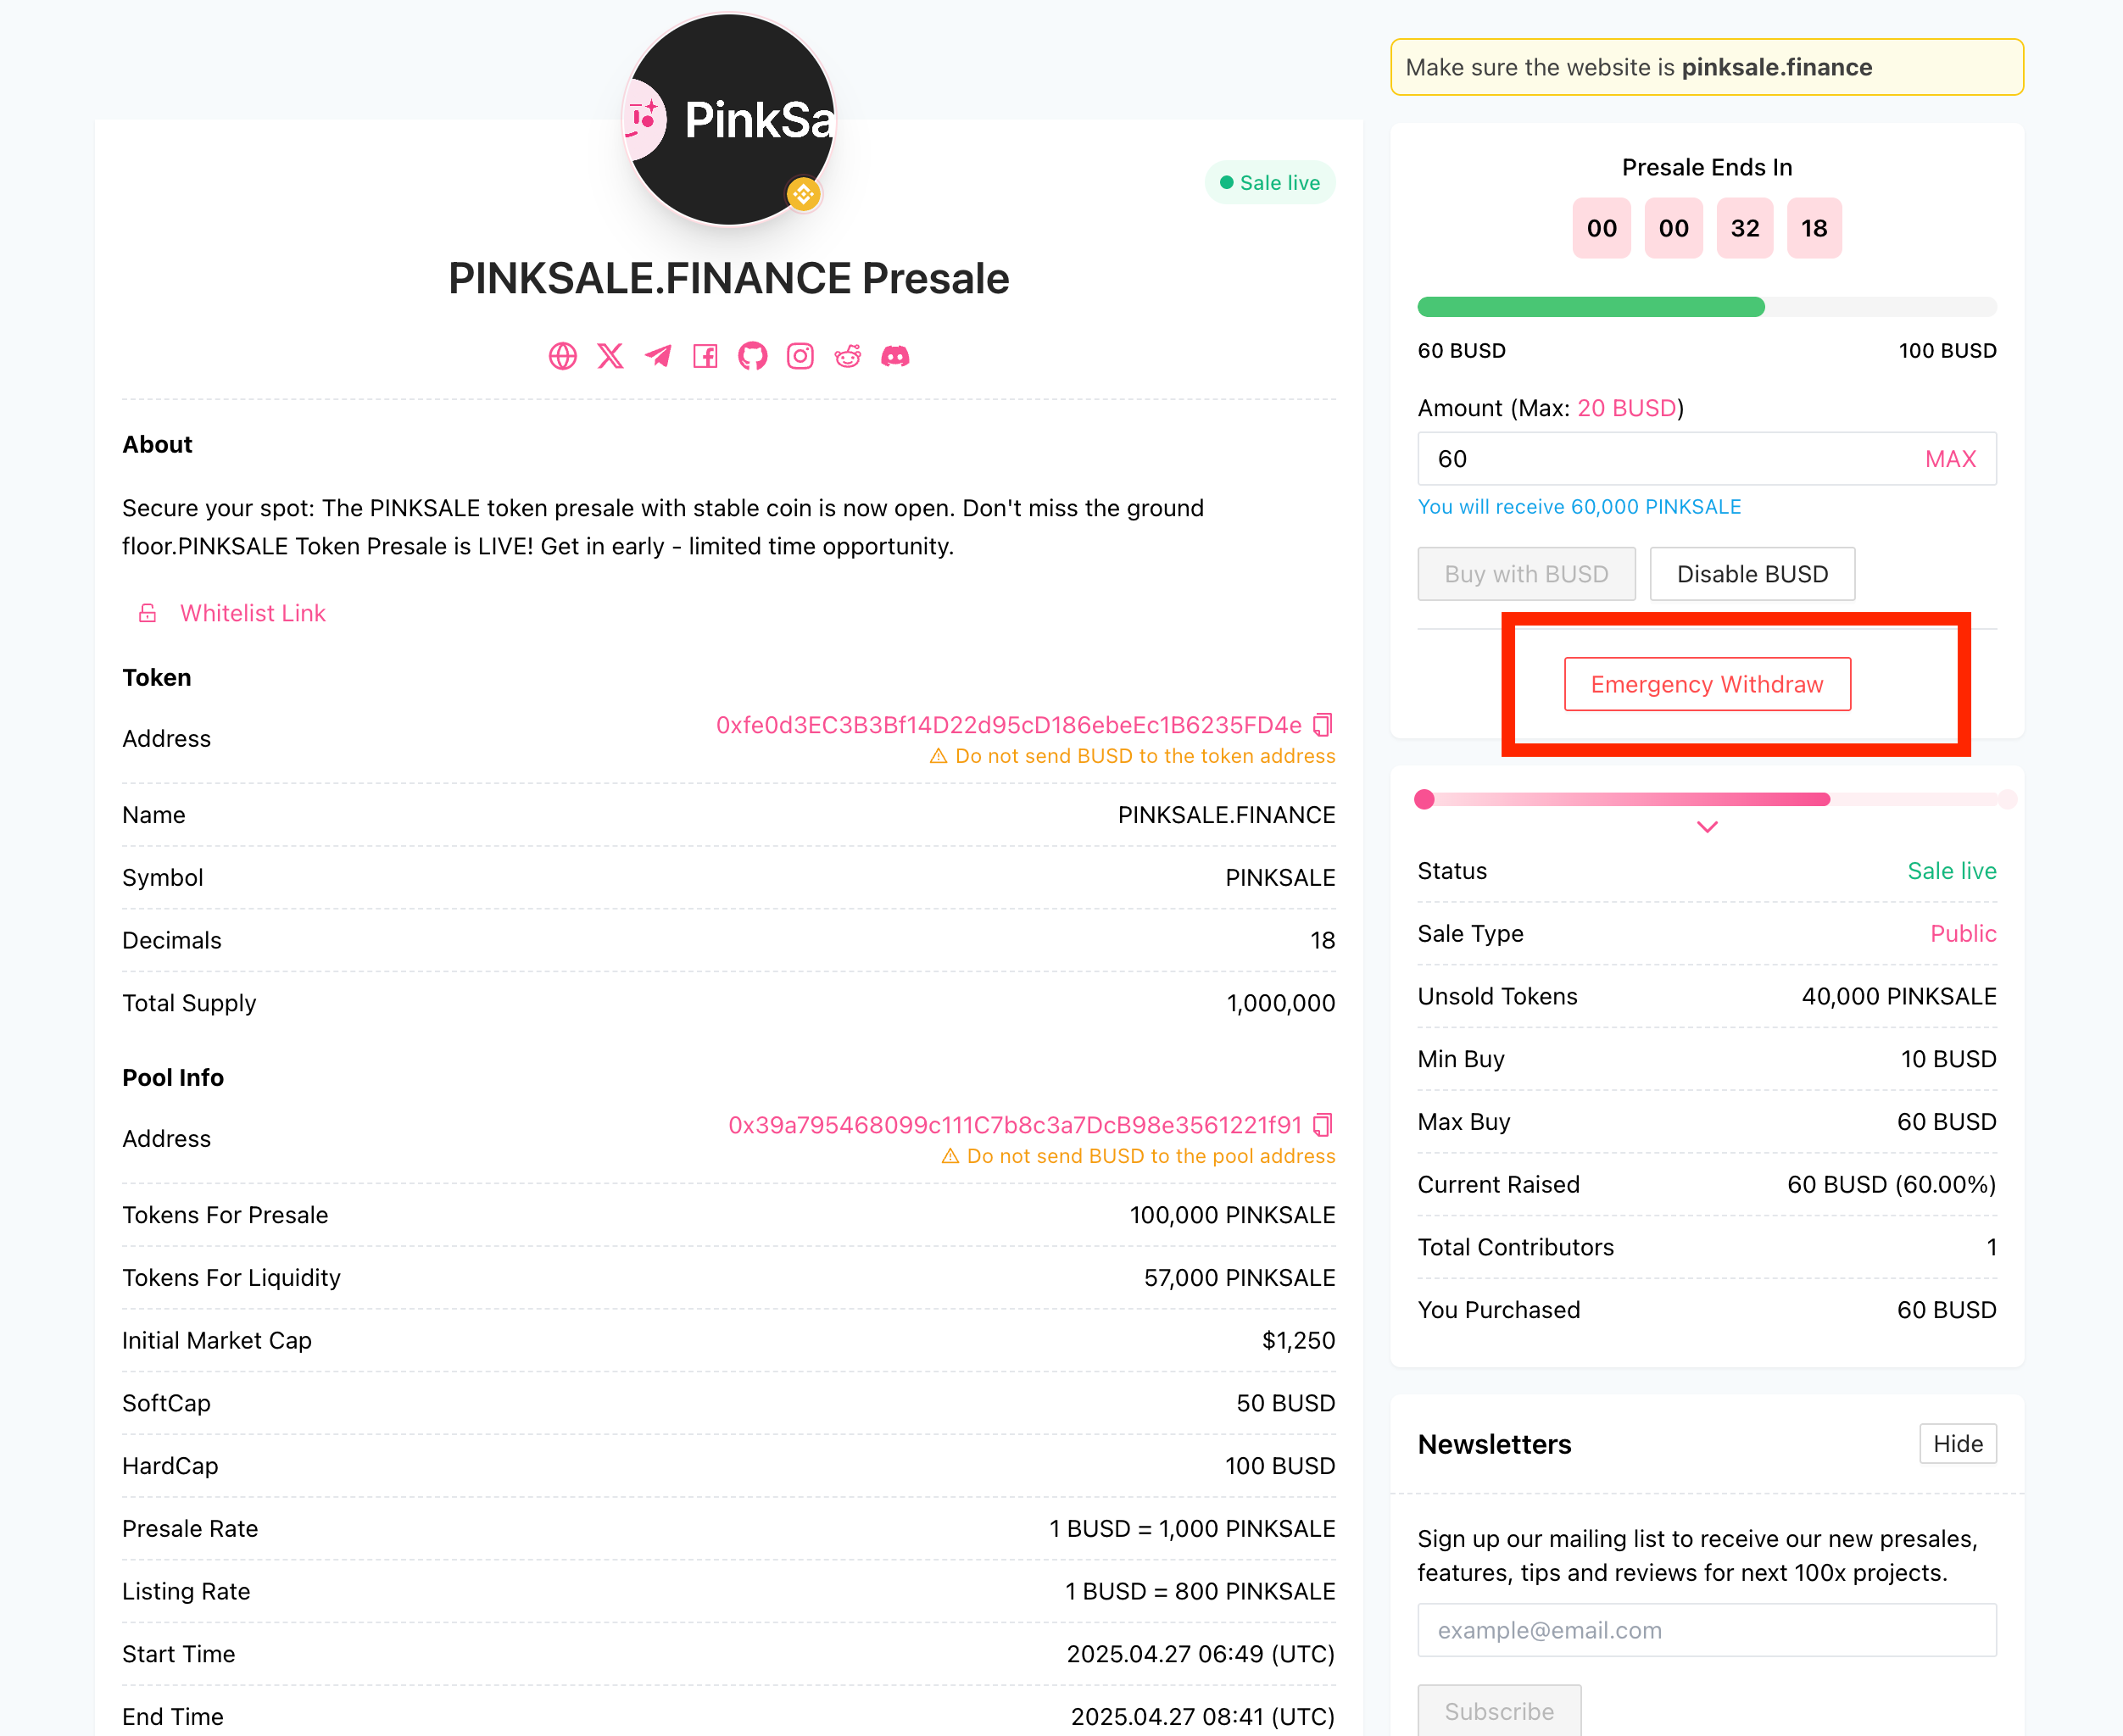Open the Instagram social icon
Image resolution: width=2123 pixels, height=1736 pixels.
[x=800, y=356]
